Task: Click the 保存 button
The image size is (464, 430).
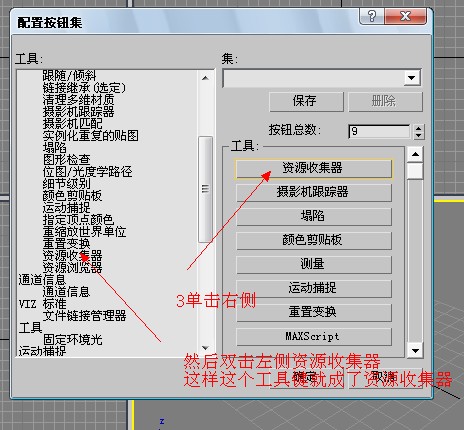Action: (306, 101)
